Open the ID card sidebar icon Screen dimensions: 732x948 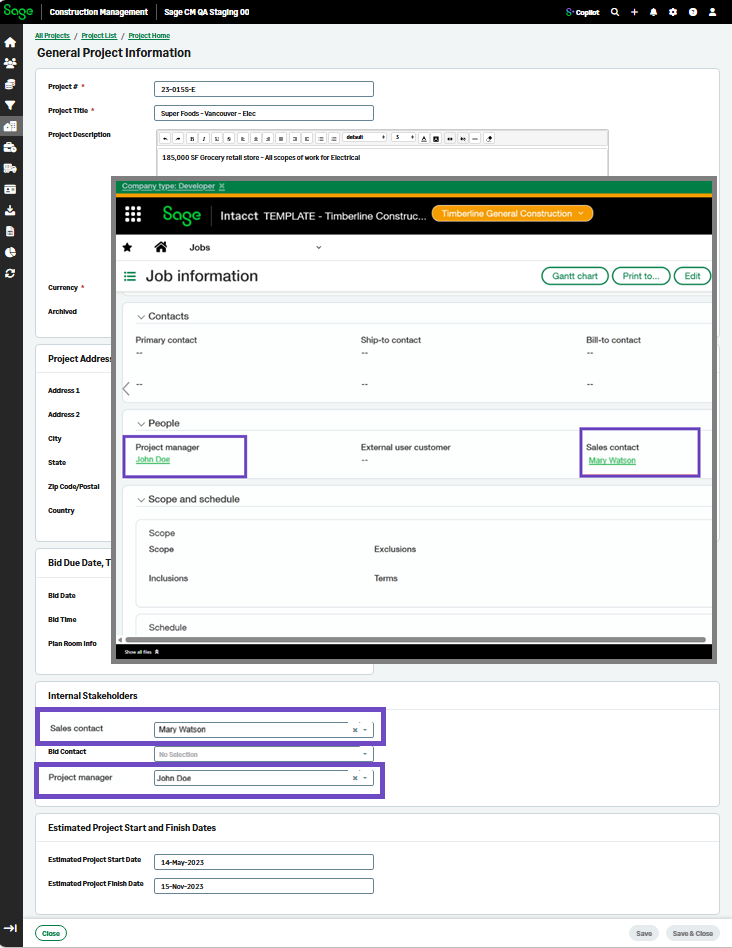pos(10,189)
